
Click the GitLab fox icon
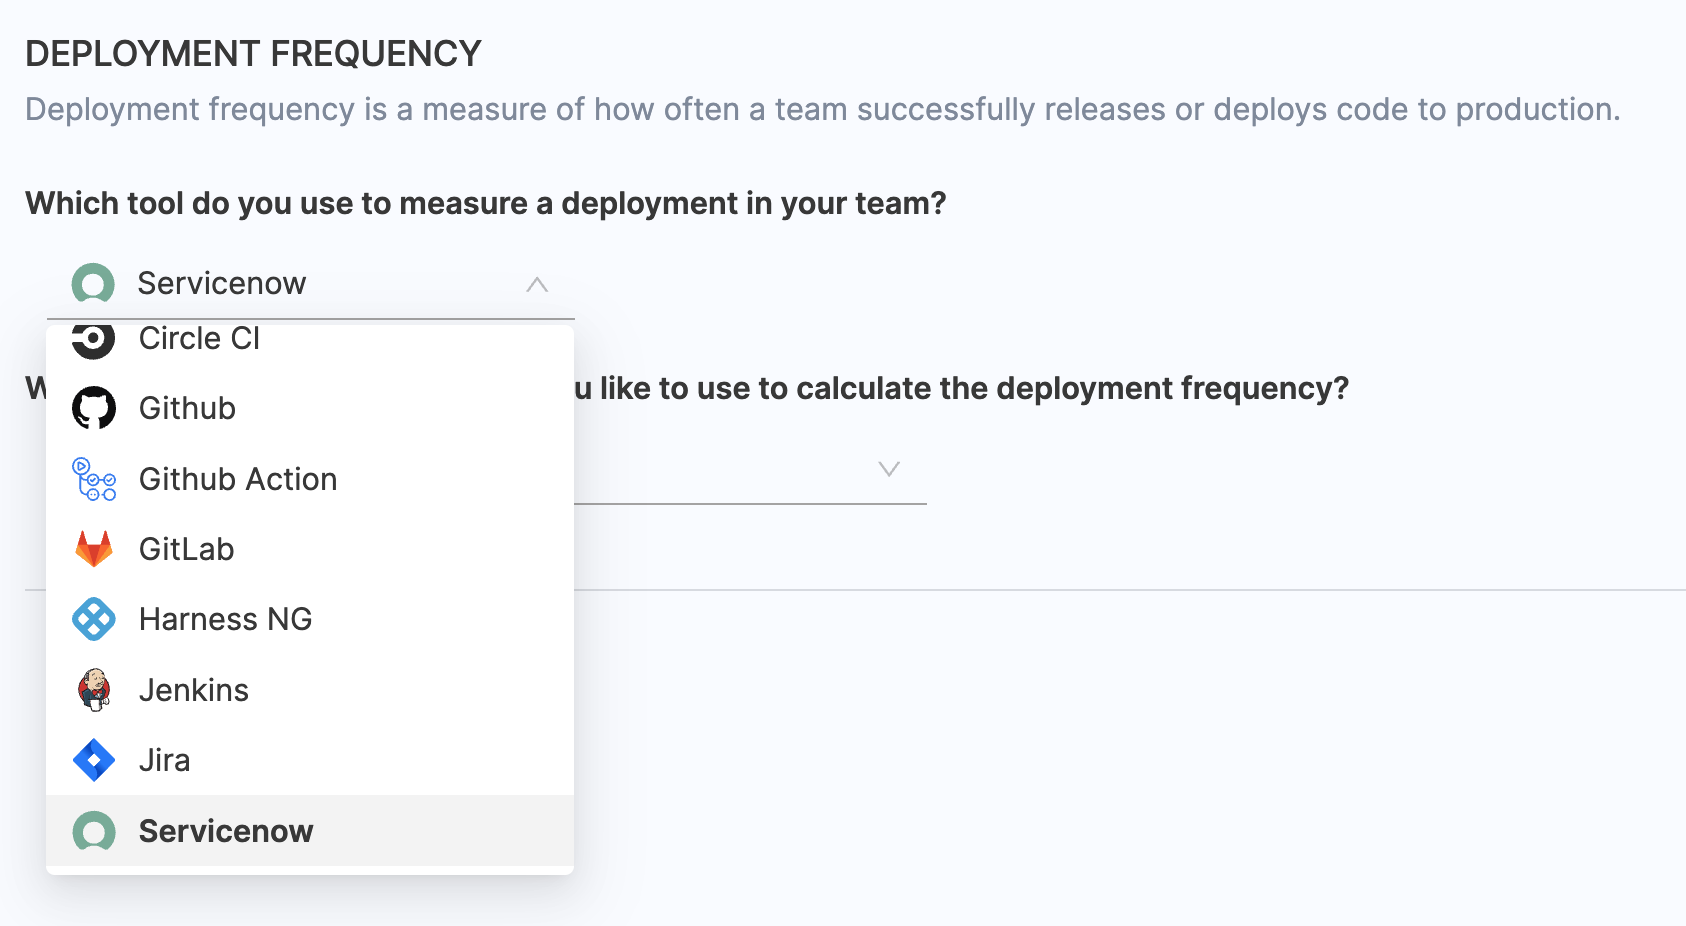pos(94,549)
